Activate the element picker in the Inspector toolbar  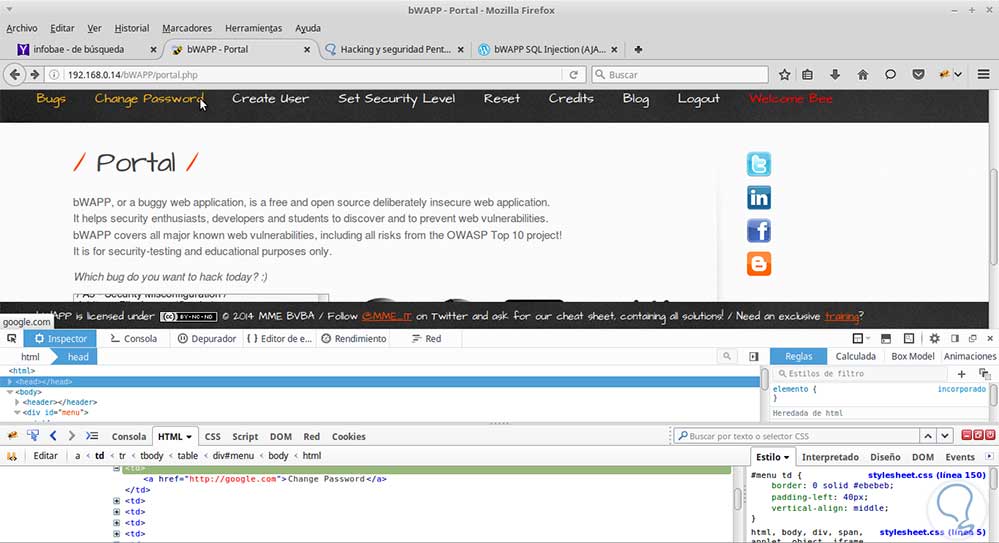(x=11, y=338)
